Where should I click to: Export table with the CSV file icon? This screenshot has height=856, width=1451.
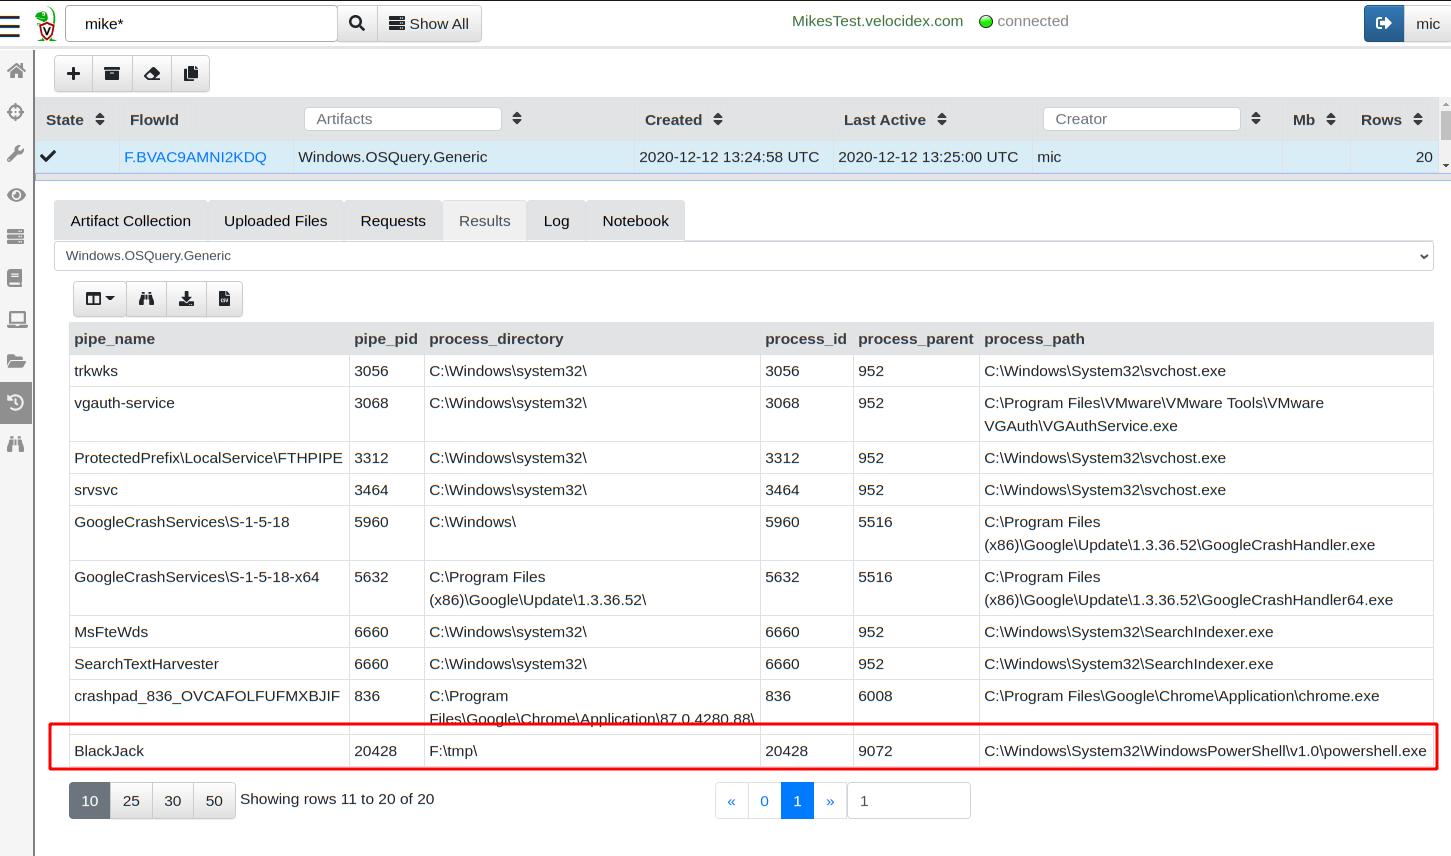tap(225, 299)
